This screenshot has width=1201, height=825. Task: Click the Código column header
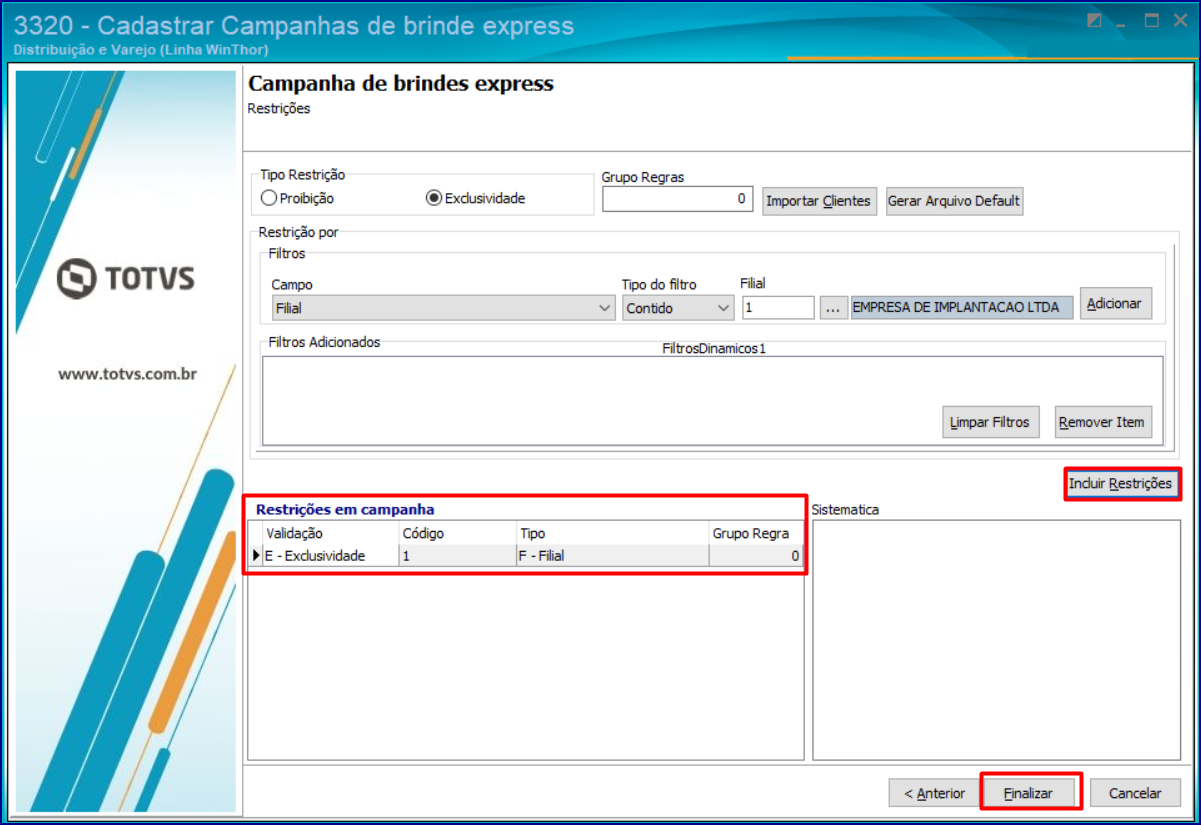tap(457, 533)
